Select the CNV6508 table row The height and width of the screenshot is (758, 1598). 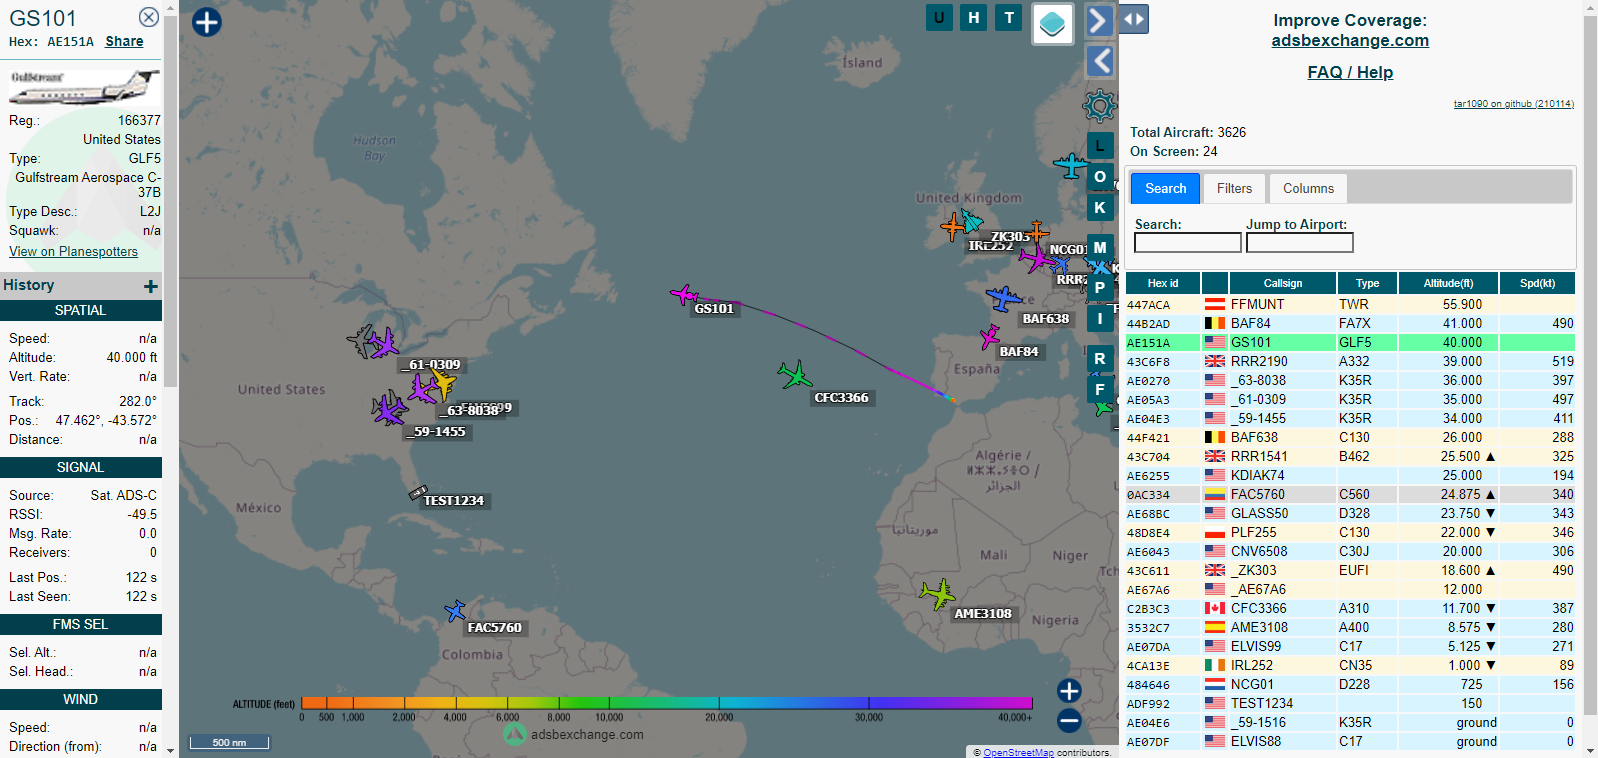click(x=1350, y=551)
